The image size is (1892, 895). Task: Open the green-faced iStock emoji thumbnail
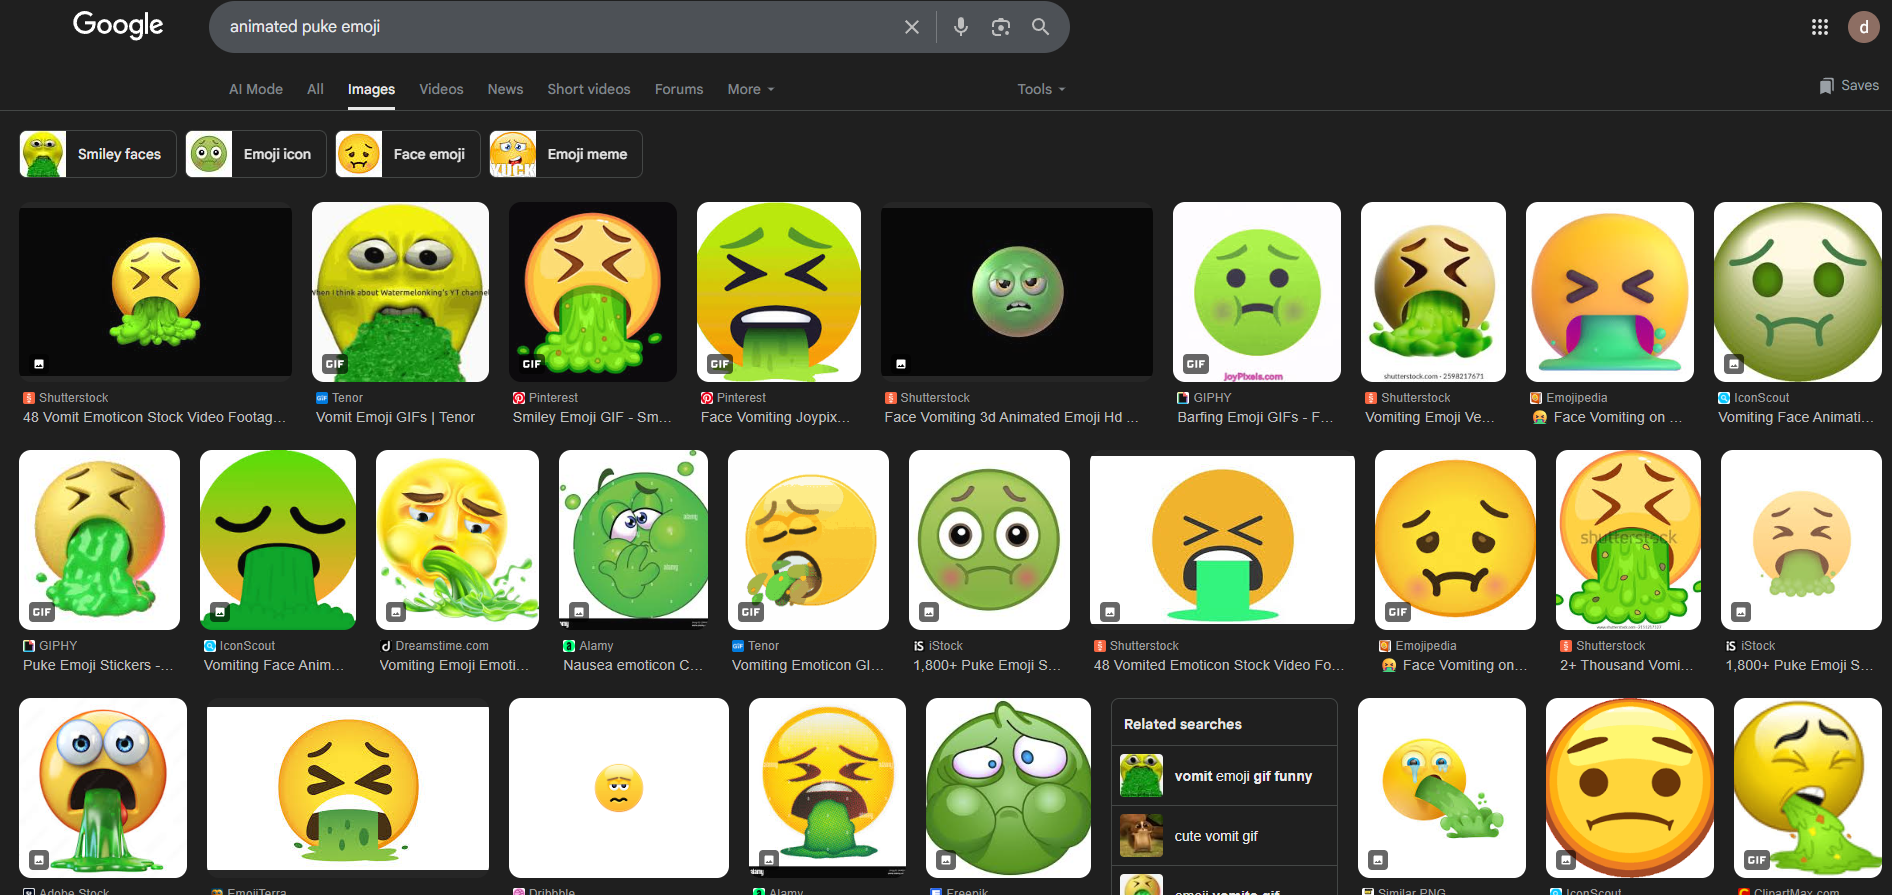click(x=989, y=540)
